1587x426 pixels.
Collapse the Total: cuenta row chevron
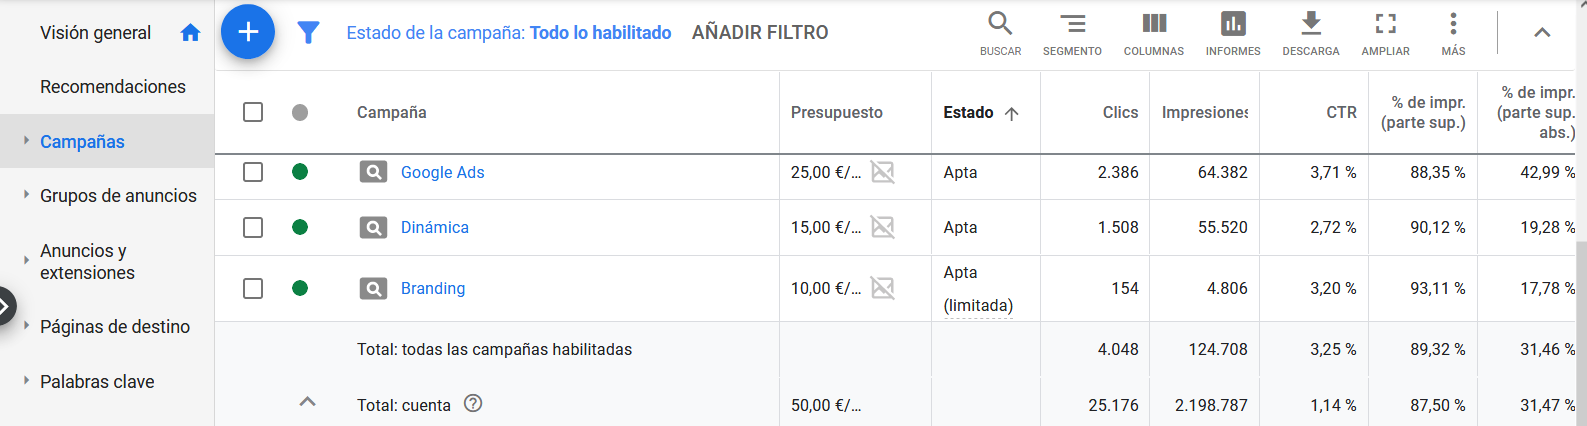click(308, 402)
